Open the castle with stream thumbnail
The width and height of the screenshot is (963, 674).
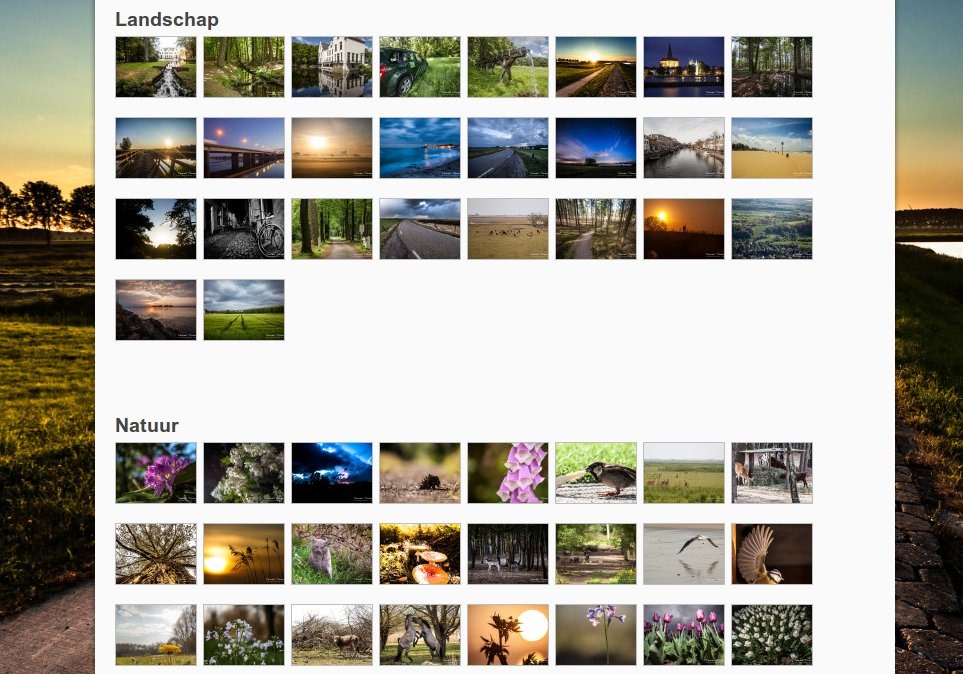tap(156, 67)
